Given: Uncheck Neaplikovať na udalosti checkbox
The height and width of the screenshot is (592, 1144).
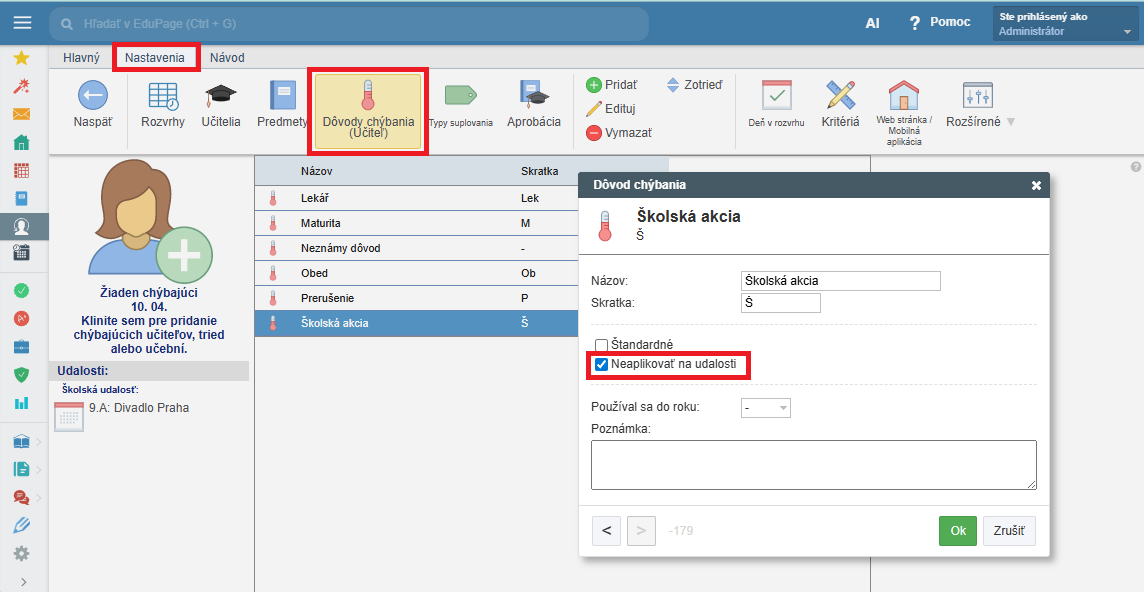Looking at the screenshot, I should pos(601,365).
